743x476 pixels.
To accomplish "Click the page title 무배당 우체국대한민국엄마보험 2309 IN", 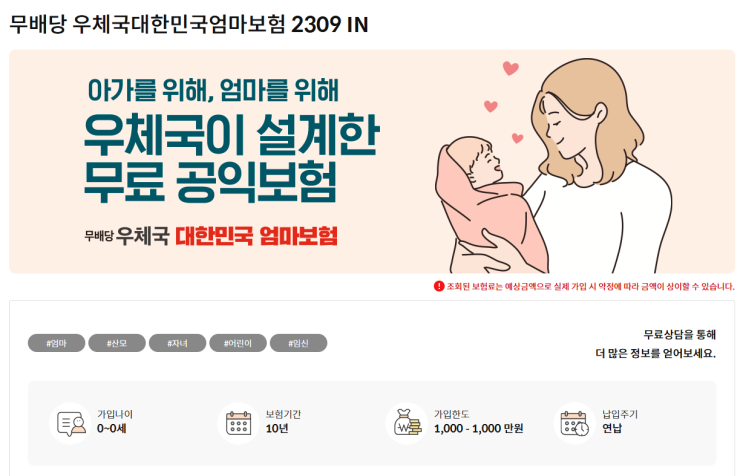I will [x=189, y=25].
